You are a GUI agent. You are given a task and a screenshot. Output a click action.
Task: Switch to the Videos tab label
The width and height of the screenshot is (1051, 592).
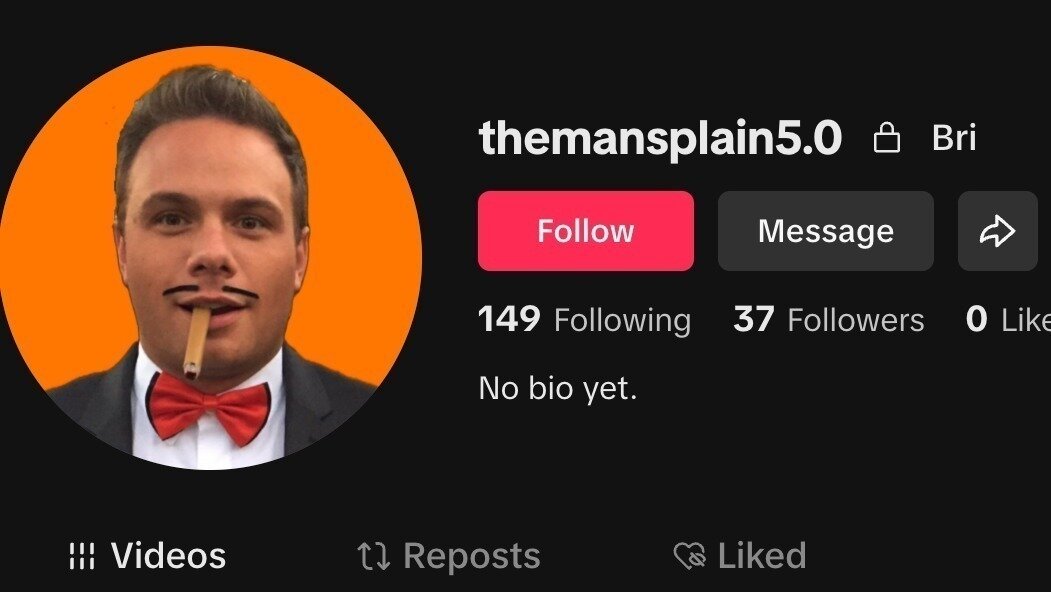click(x=168, y=556)
